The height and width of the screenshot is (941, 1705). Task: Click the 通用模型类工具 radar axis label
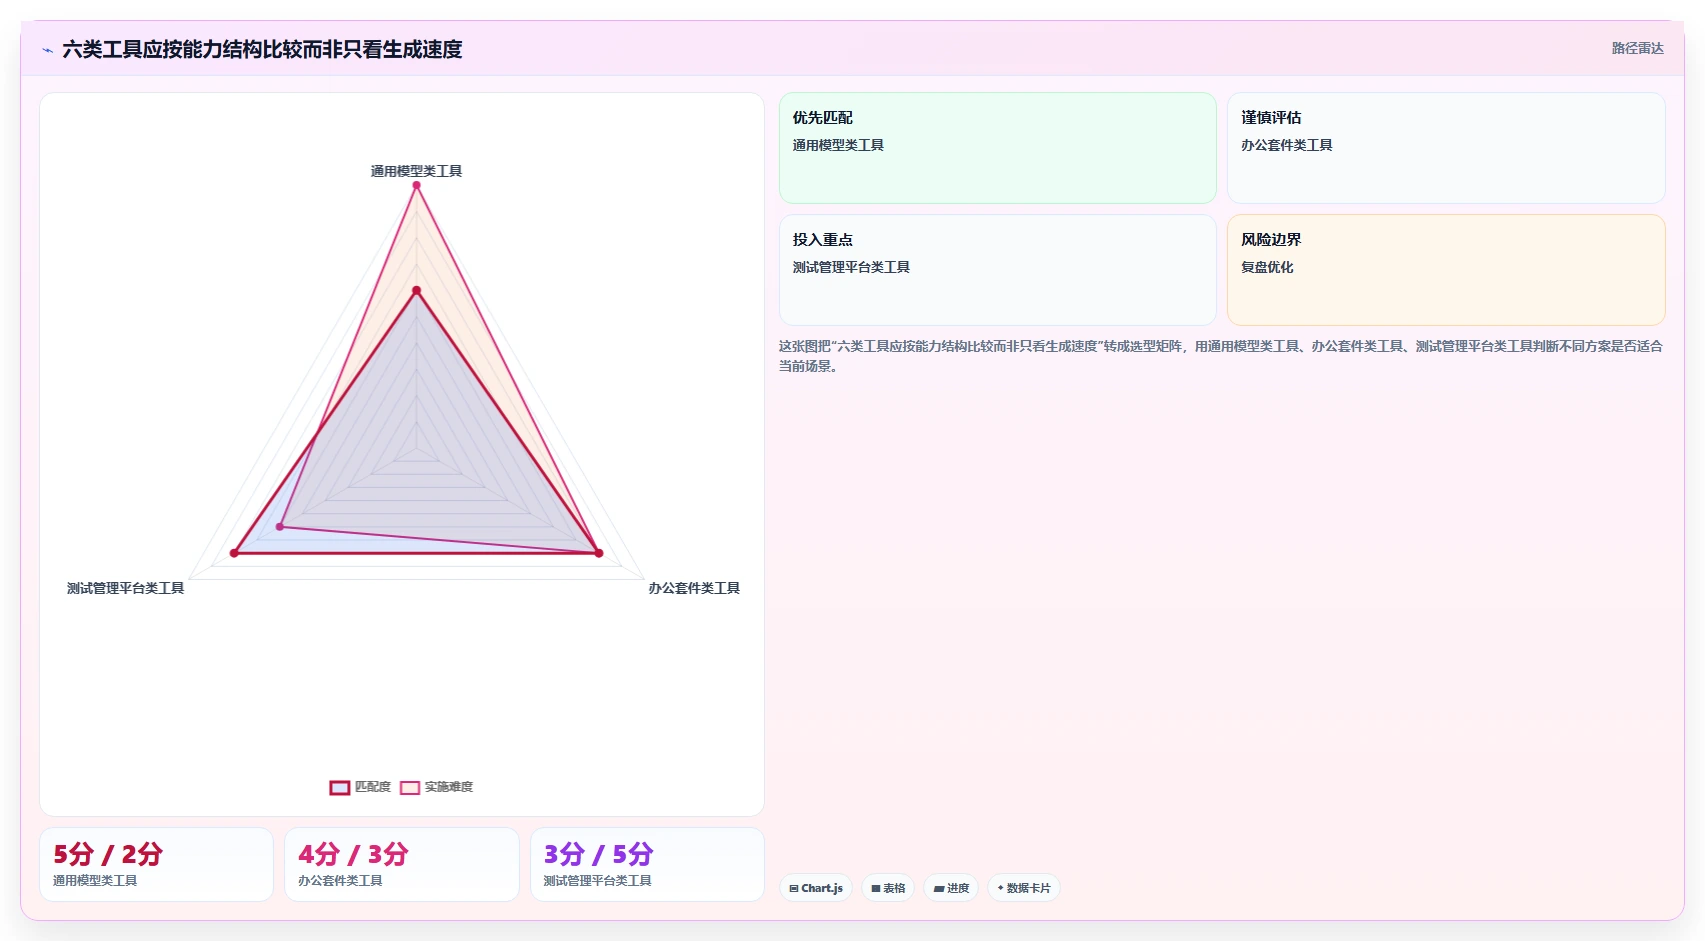[x=416, y=172]
